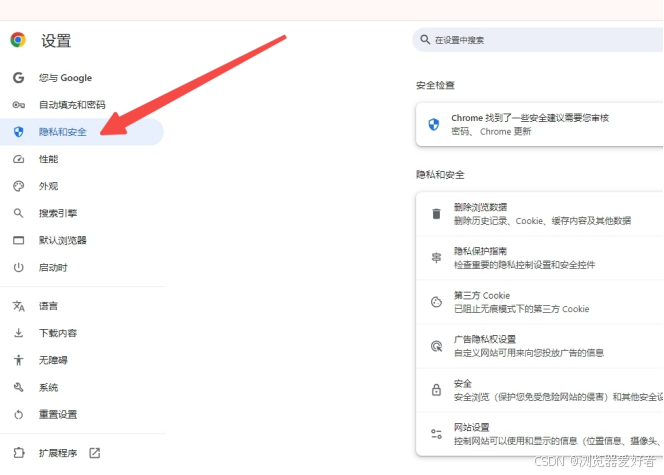Open 安全 settings row
Viewport: 664px width, 475px height.
pyautogui.click(x=540, y=390)
